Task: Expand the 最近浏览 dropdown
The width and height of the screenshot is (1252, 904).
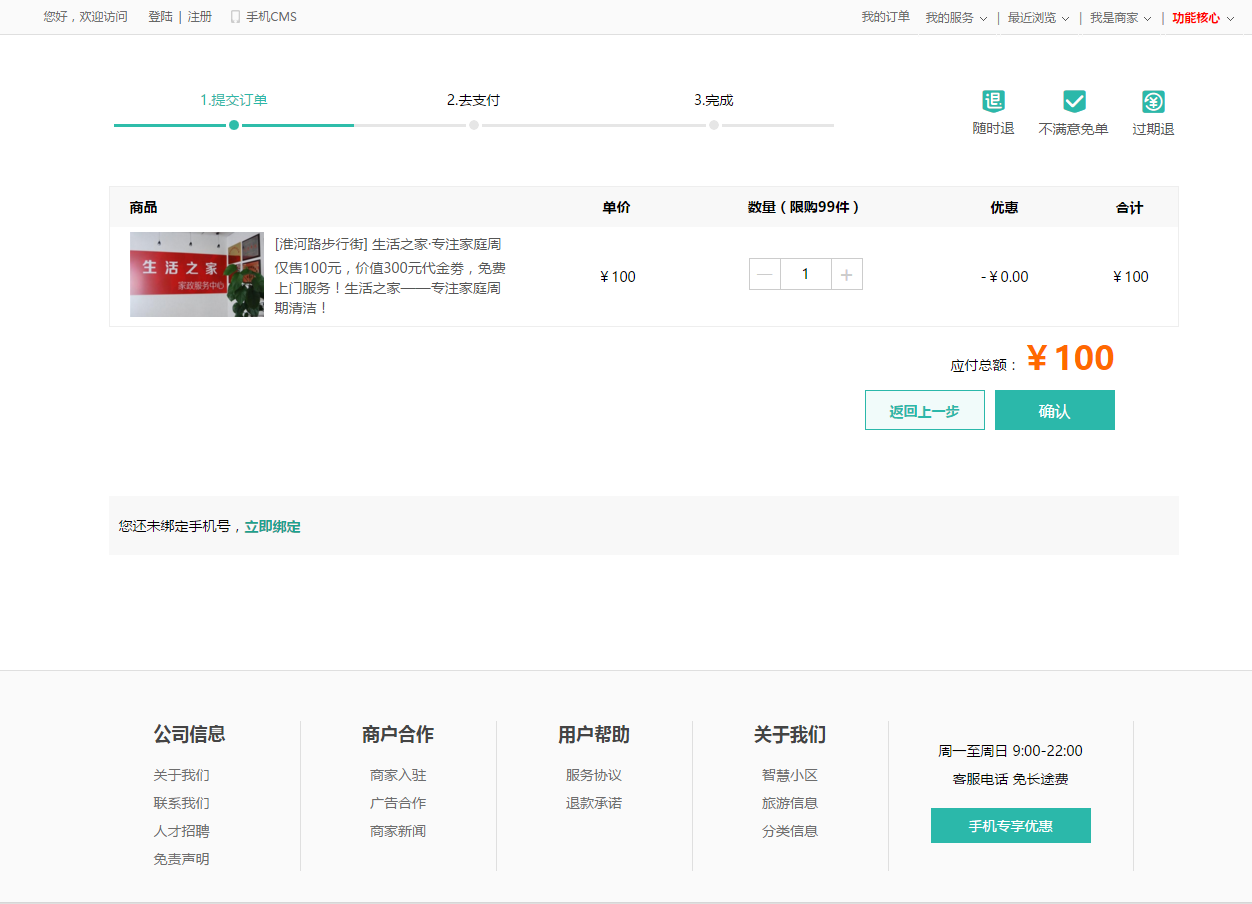Action: pyautogui.click(x=1038, y=18)
